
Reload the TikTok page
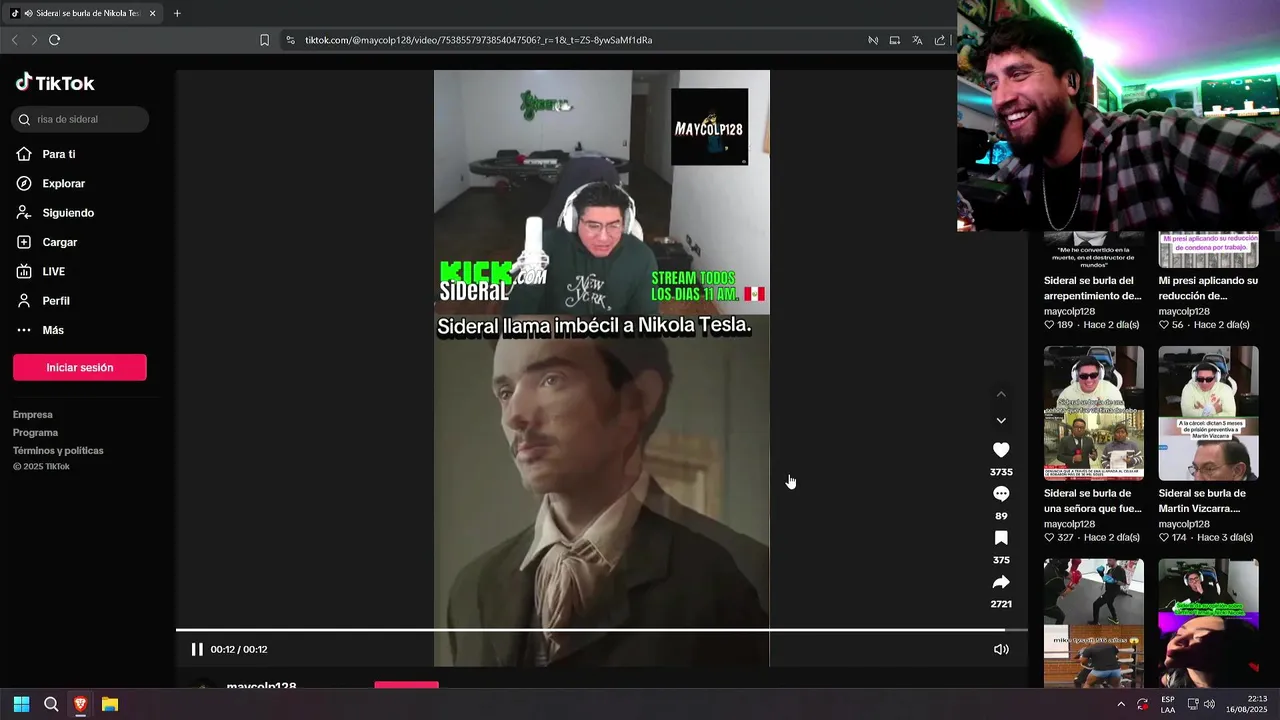[x=55, y=40]
